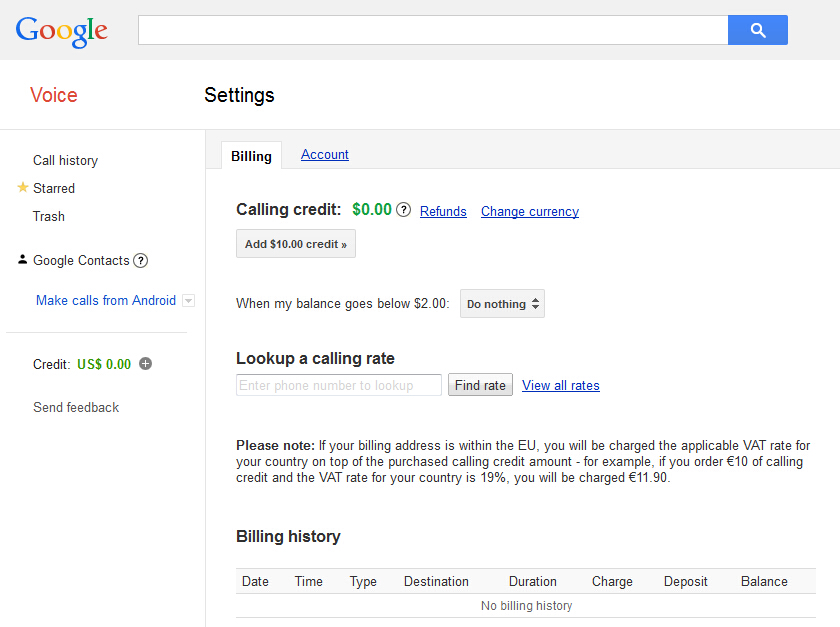
Task: Click the Destination column header
Action: pyautogui.click(x=436, y=581)
